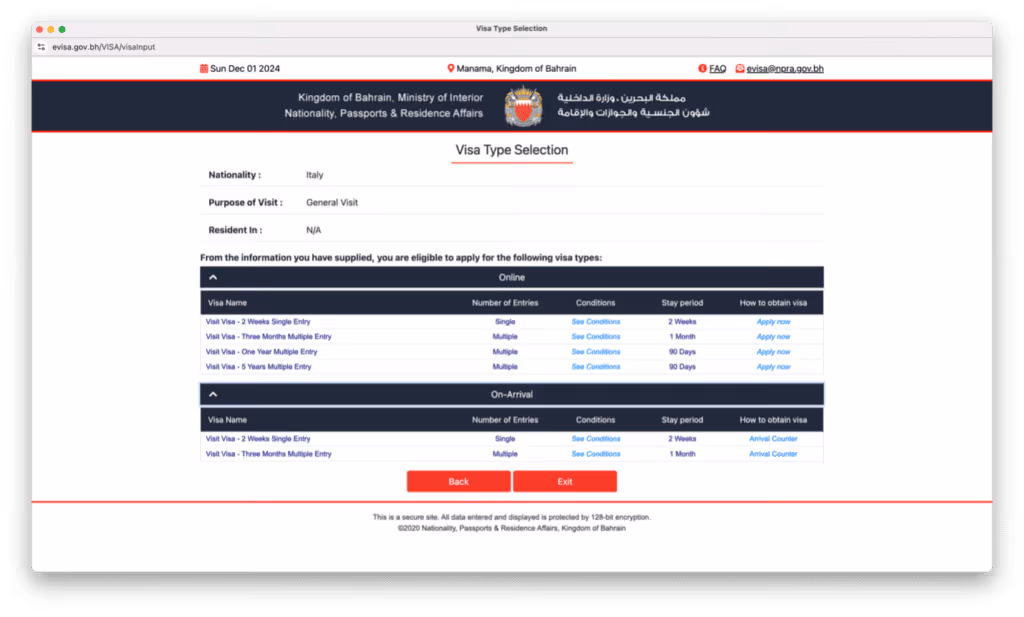Apply now for 5 Years Multiple Entry visa
The image size is (1024, 617).
click(773, 367)
